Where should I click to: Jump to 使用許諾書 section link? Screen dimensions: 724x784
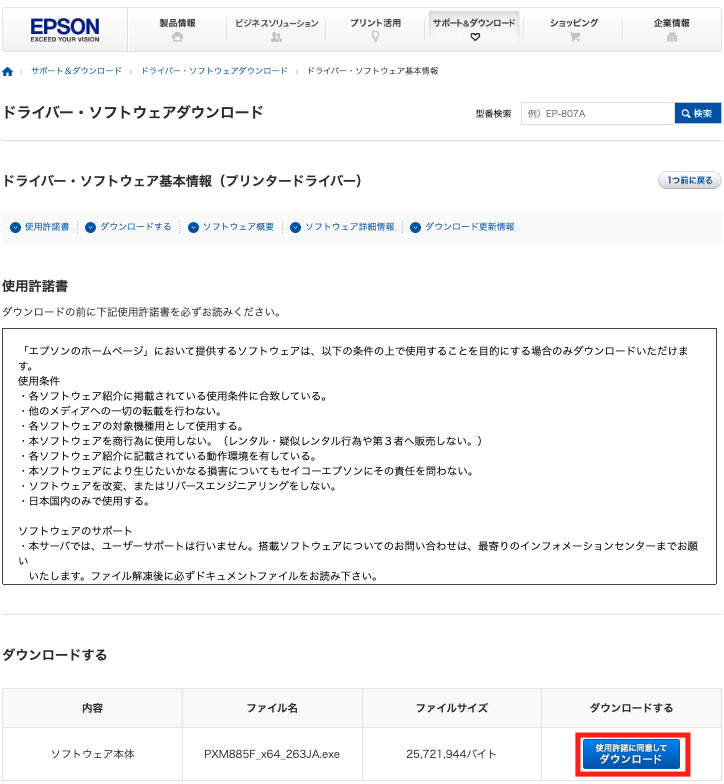click(47, 227)
